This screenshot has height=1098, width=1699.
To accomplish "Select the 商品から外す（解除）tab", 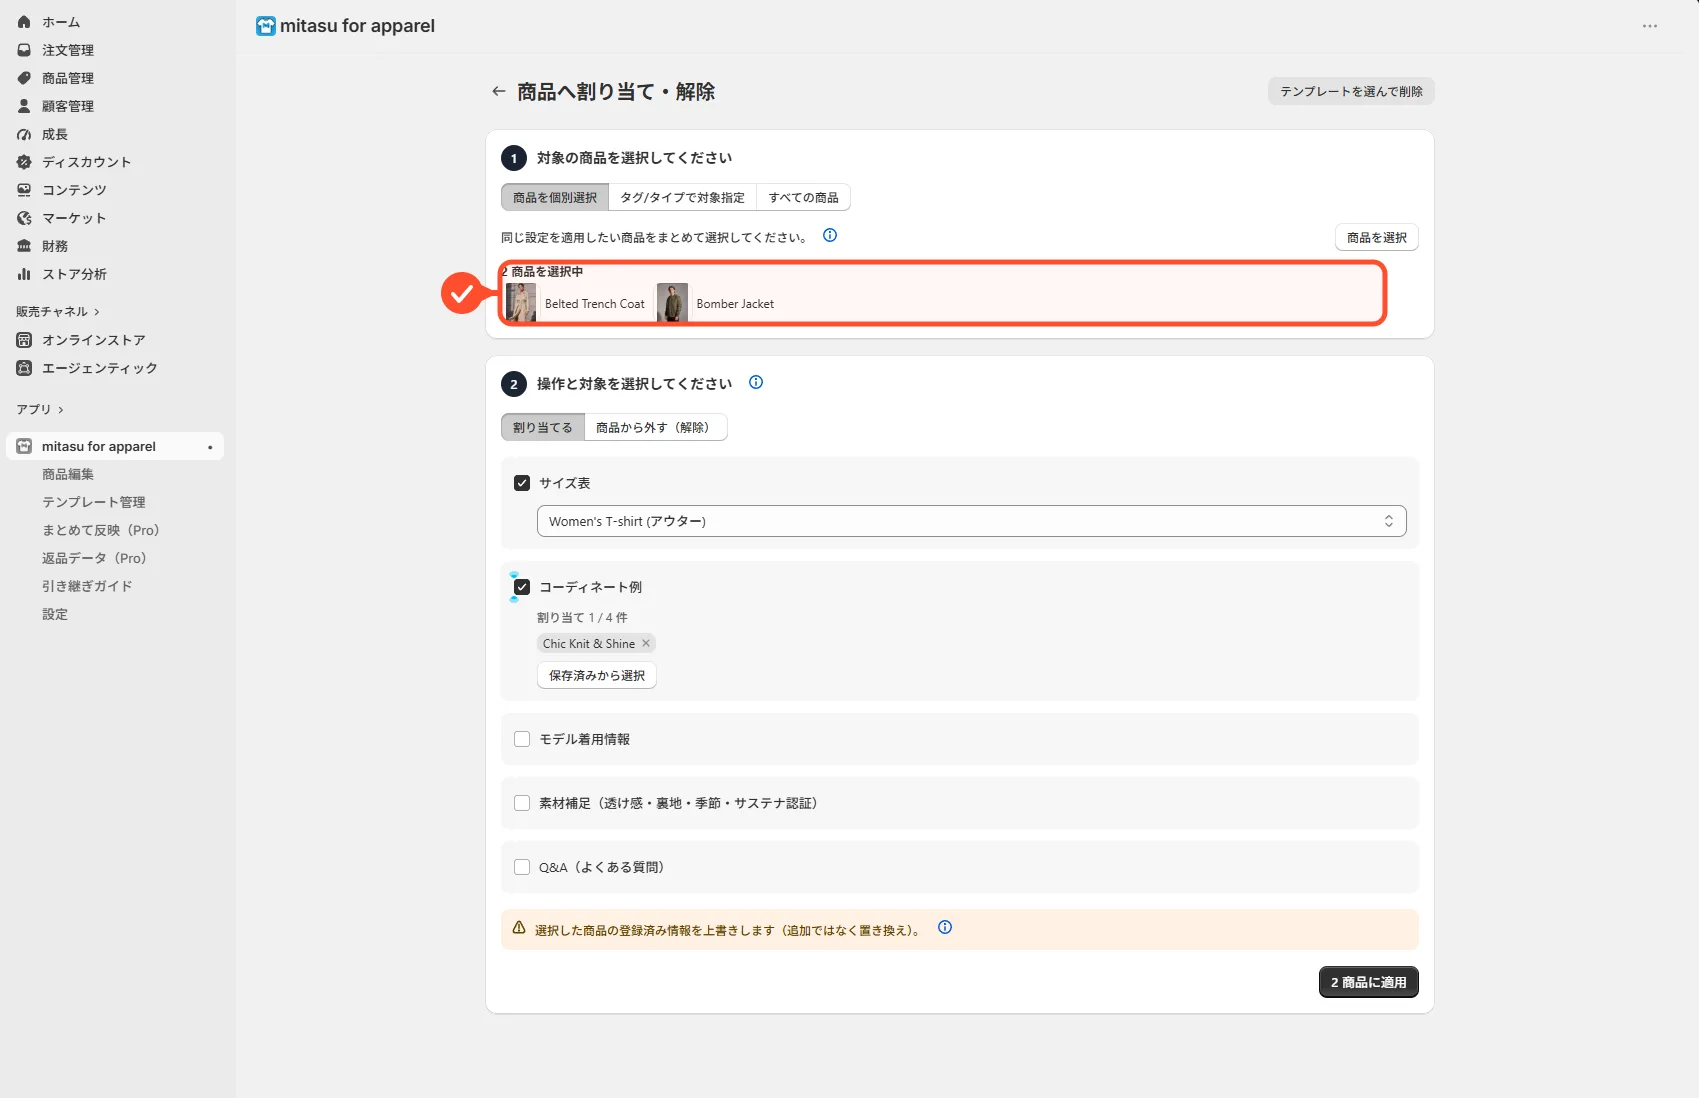I will tap(655, 428).
